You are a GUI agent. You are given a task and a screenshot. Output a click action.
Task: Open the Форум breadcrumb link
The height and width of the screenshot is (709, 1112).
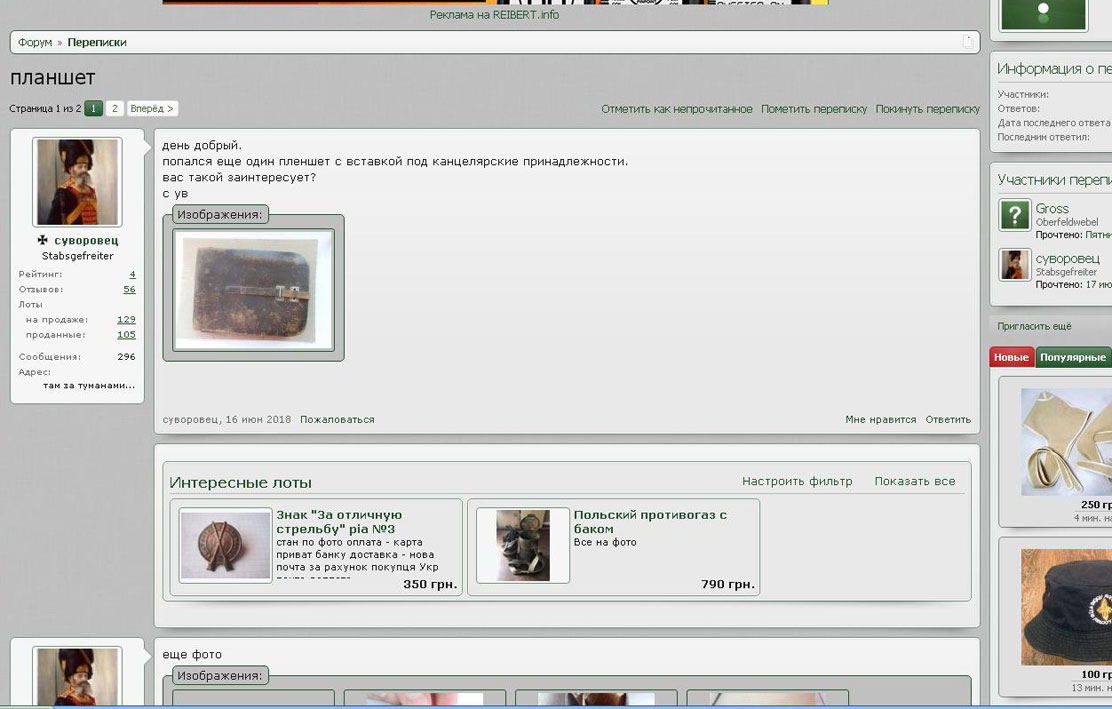(35, 43)
